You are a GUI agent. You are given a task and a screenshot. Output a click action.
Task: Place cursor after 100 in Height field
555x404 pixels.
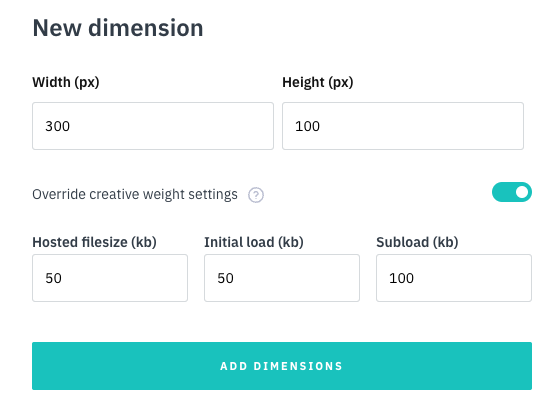click(321, 126)
